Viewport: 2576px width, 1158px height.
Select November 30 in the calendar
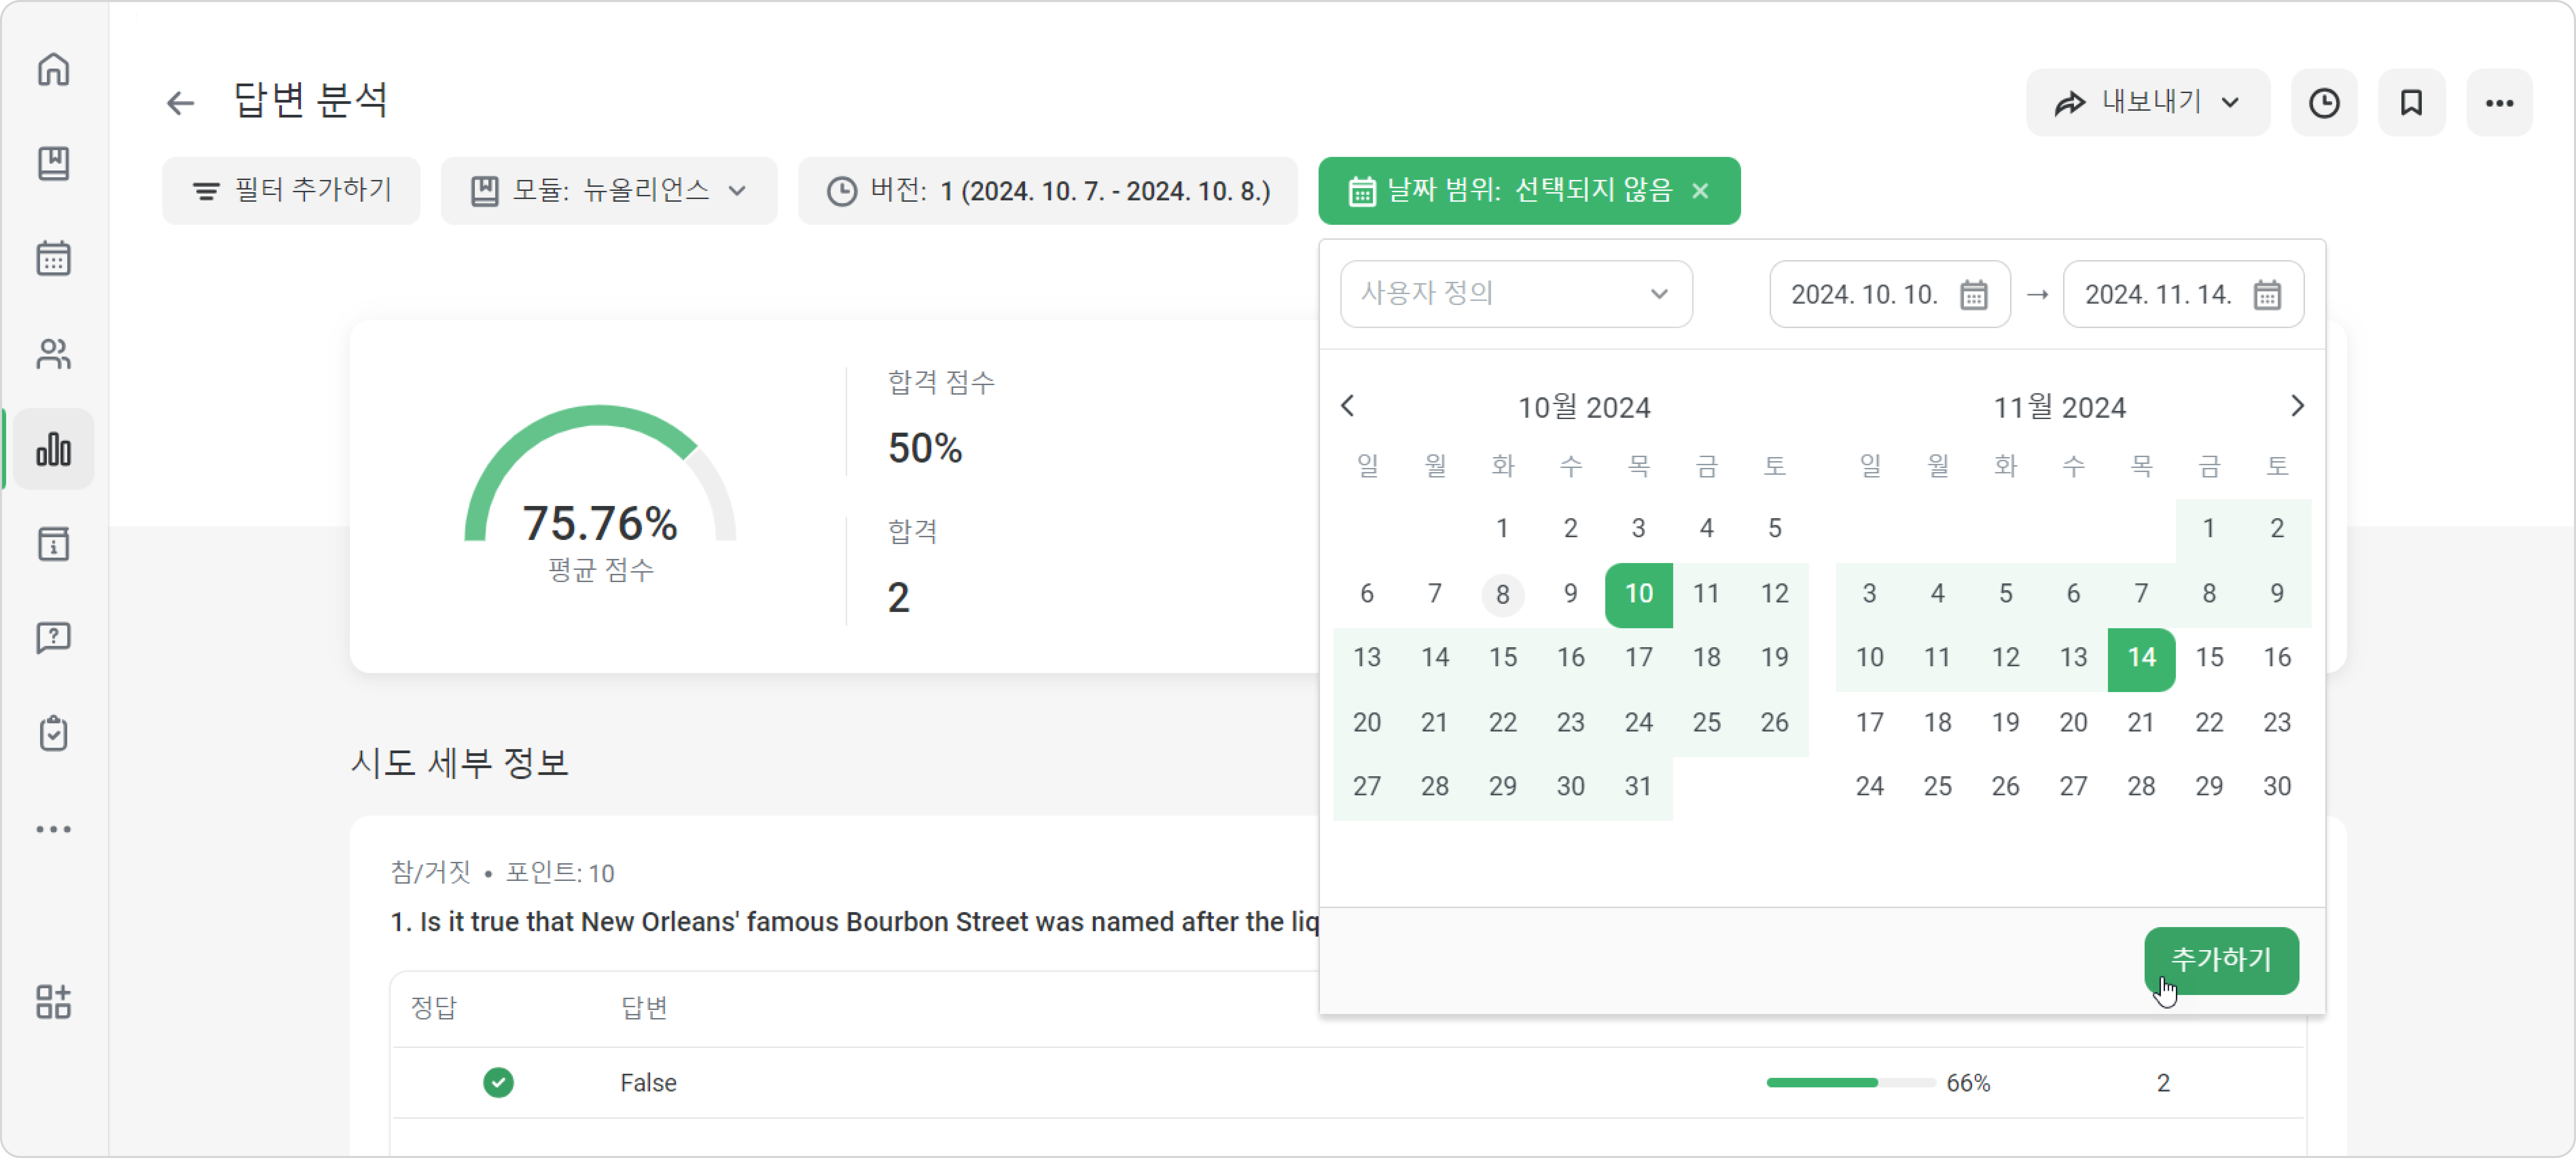click(x=2277, y=787)
